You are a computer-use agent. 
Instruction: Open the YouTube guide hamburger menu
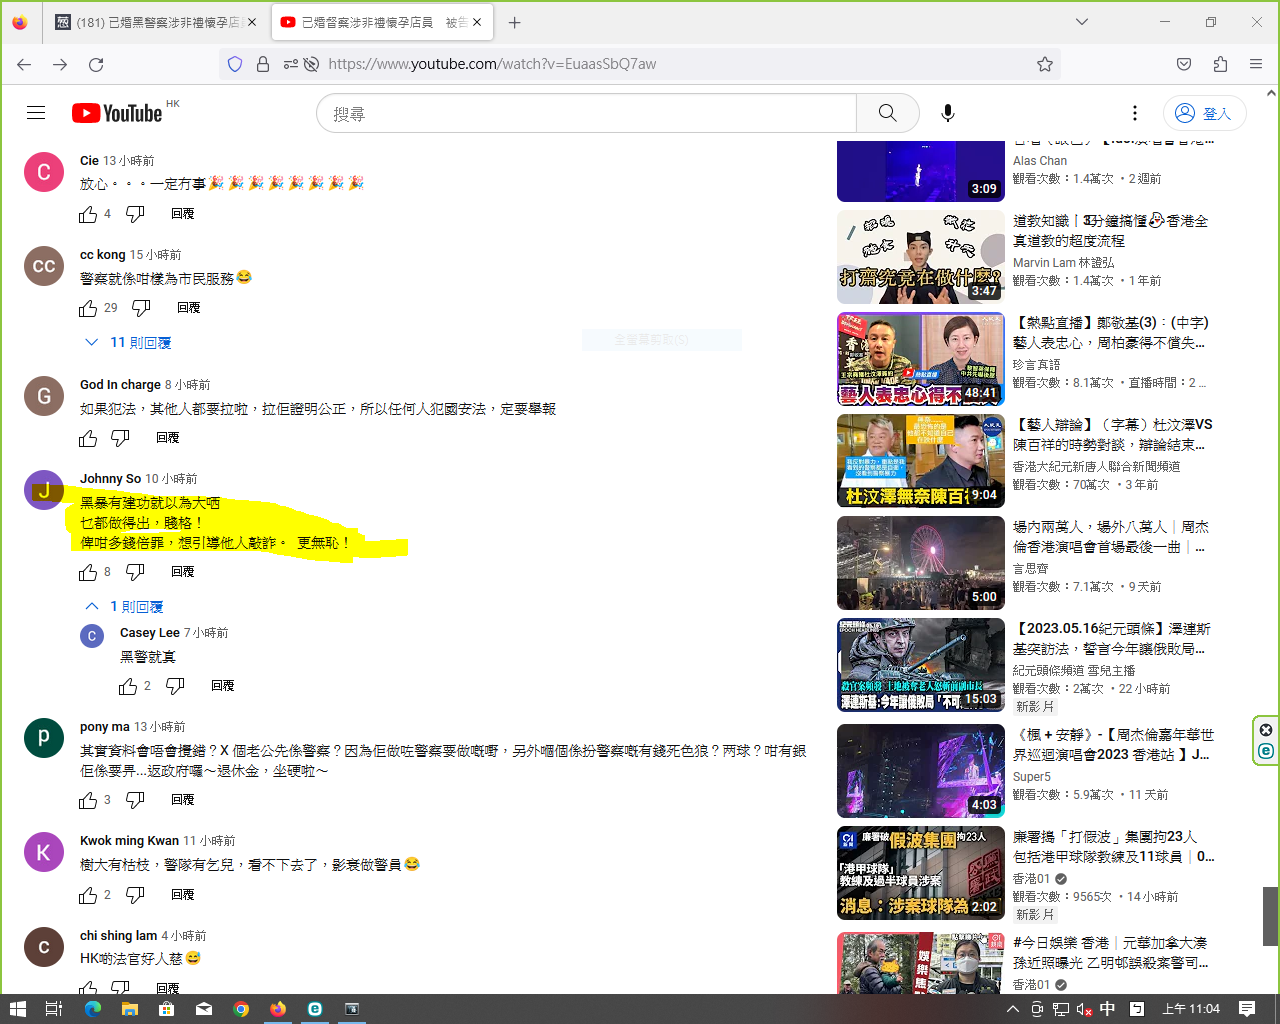tap(36, 113)
